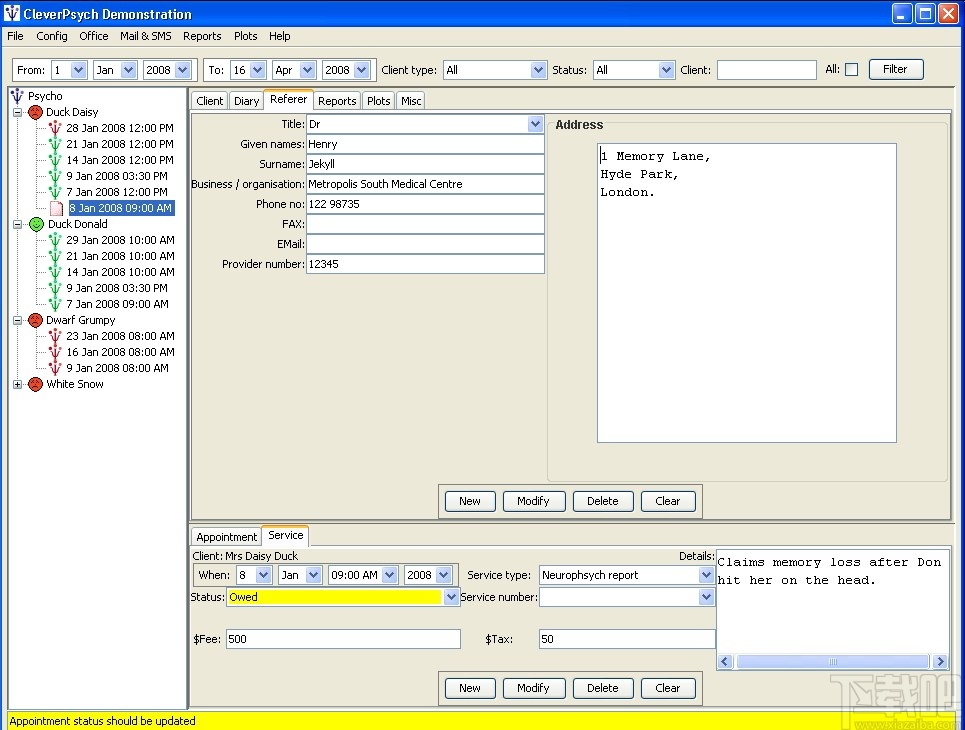Open the Service type dropdown
This screenshot has height=730, width=965.
pos(706,575)
